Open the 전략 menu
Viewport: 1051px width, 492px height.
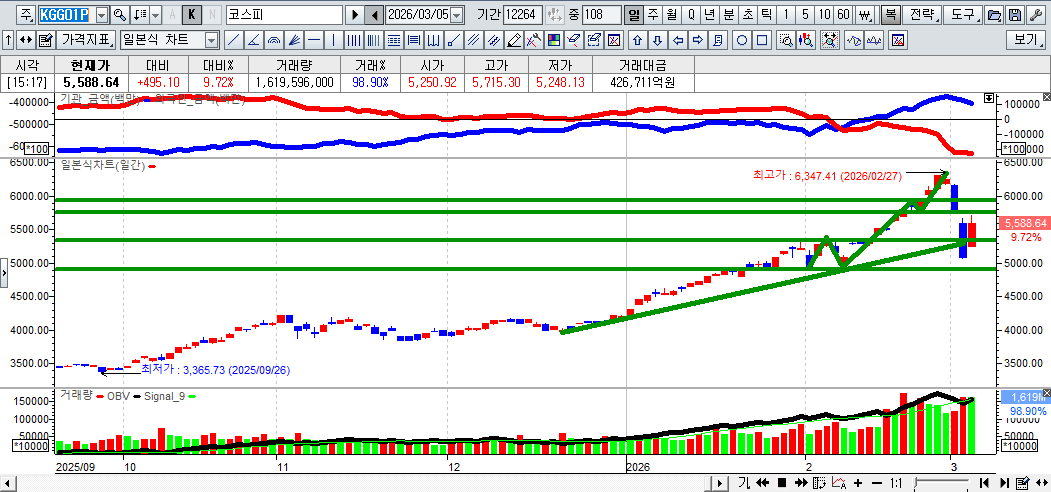click(923, 15)
